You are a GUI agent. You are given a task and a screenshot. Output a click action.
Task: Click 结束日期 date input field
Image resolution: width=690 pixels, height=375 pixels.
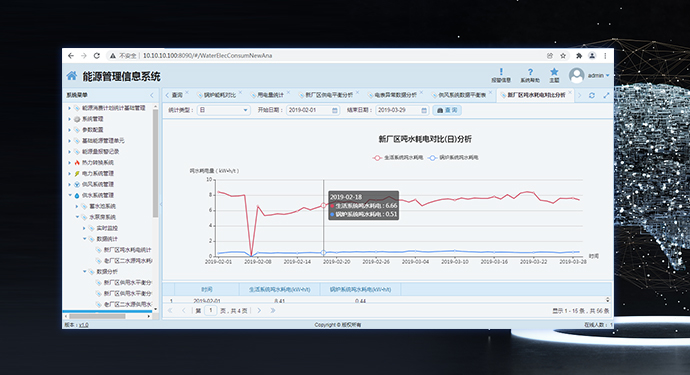[x=402, y=110]
